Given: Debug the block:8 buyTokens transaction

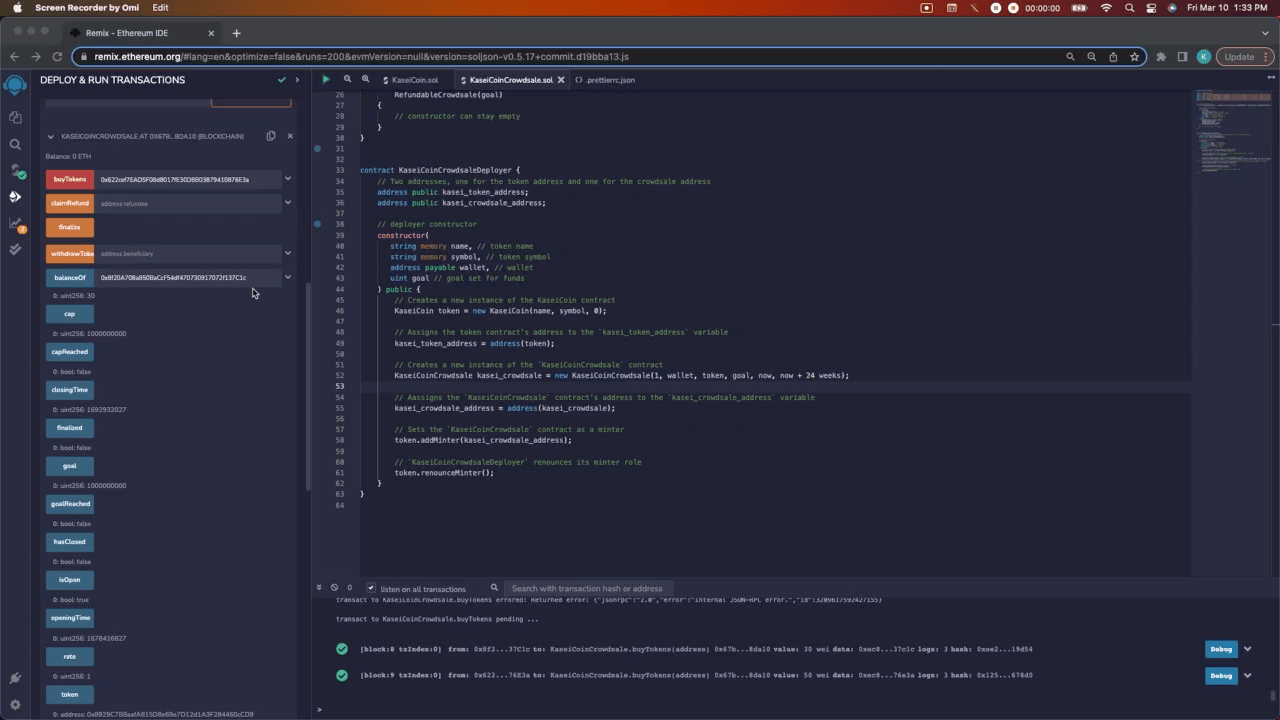Looking at the screenshot, I should click(1221, 649).
